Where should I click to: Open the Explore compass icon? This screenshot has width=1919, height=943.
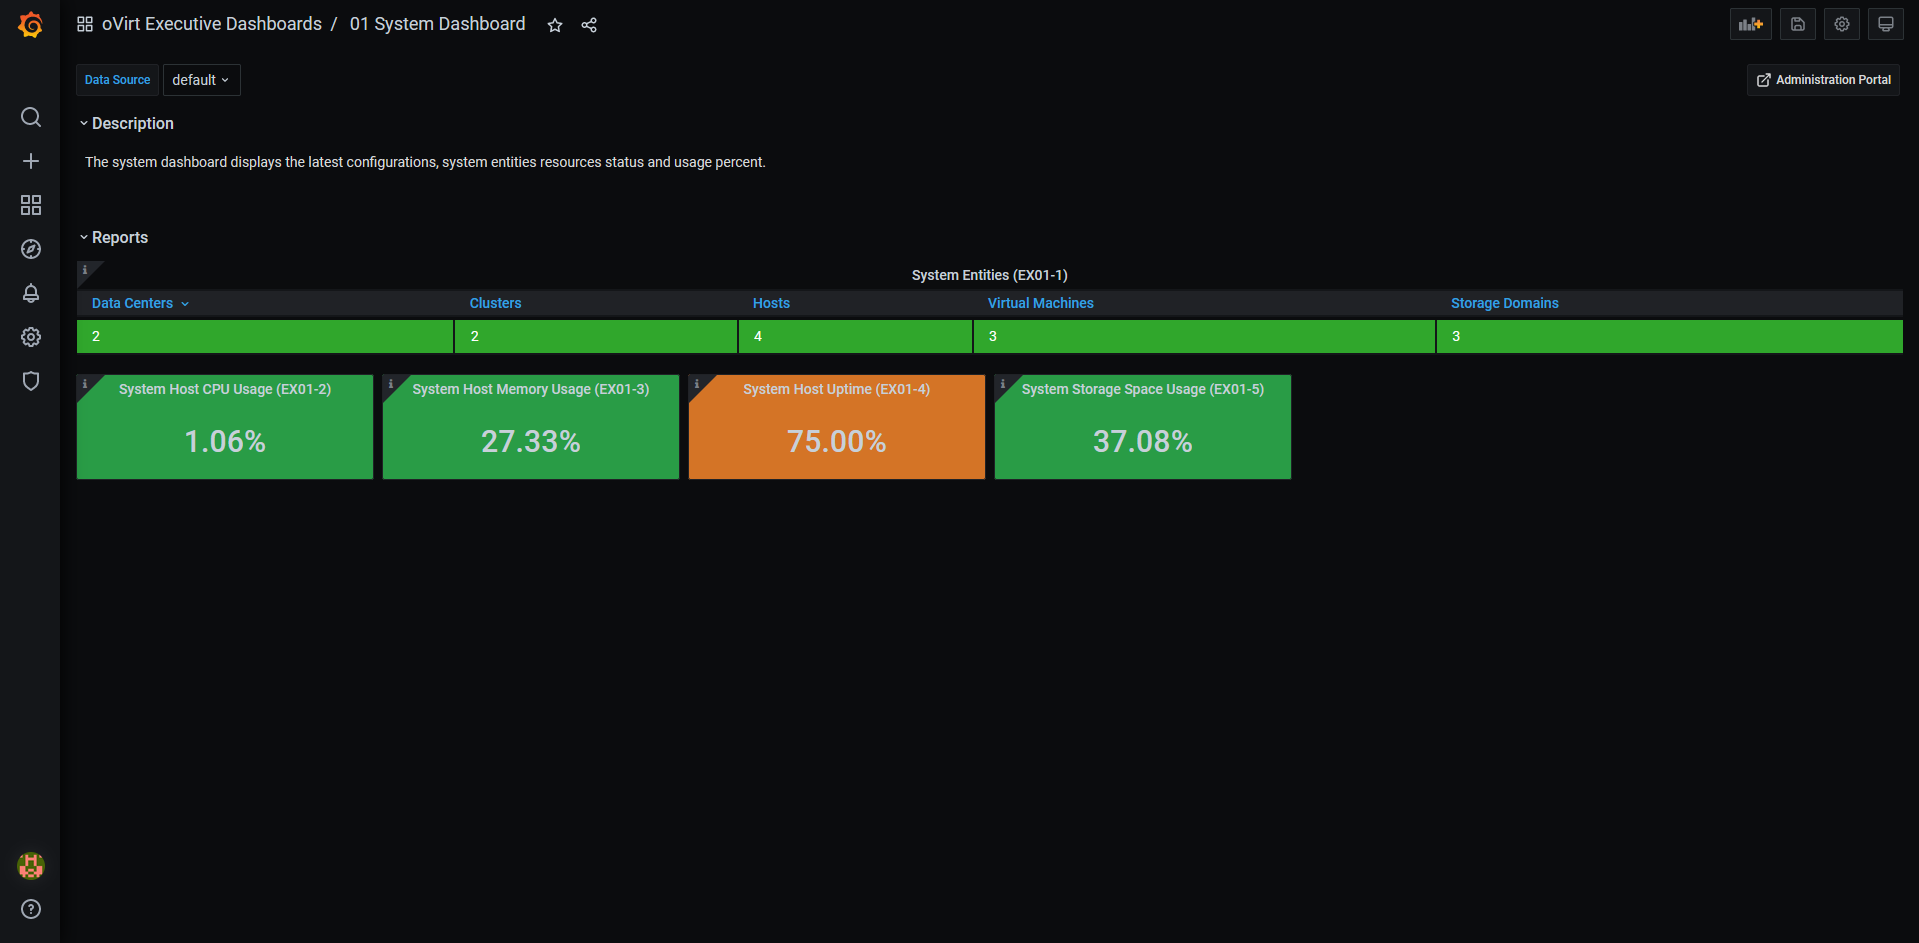31,249
